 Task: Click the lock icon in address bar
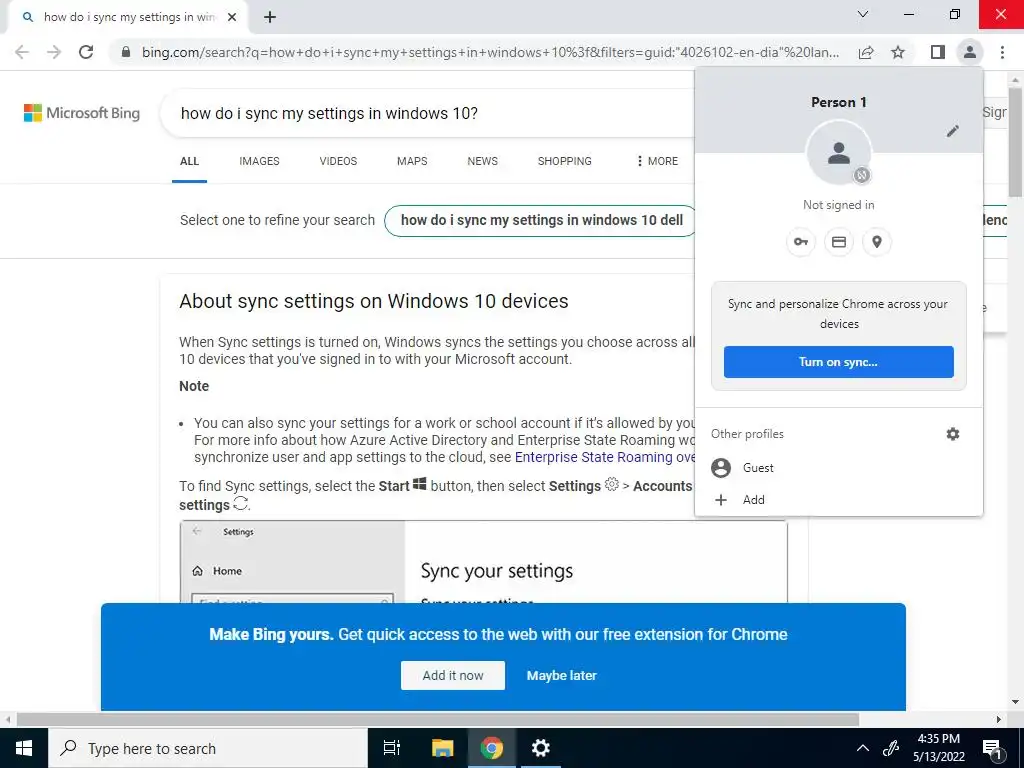point(126,52)
